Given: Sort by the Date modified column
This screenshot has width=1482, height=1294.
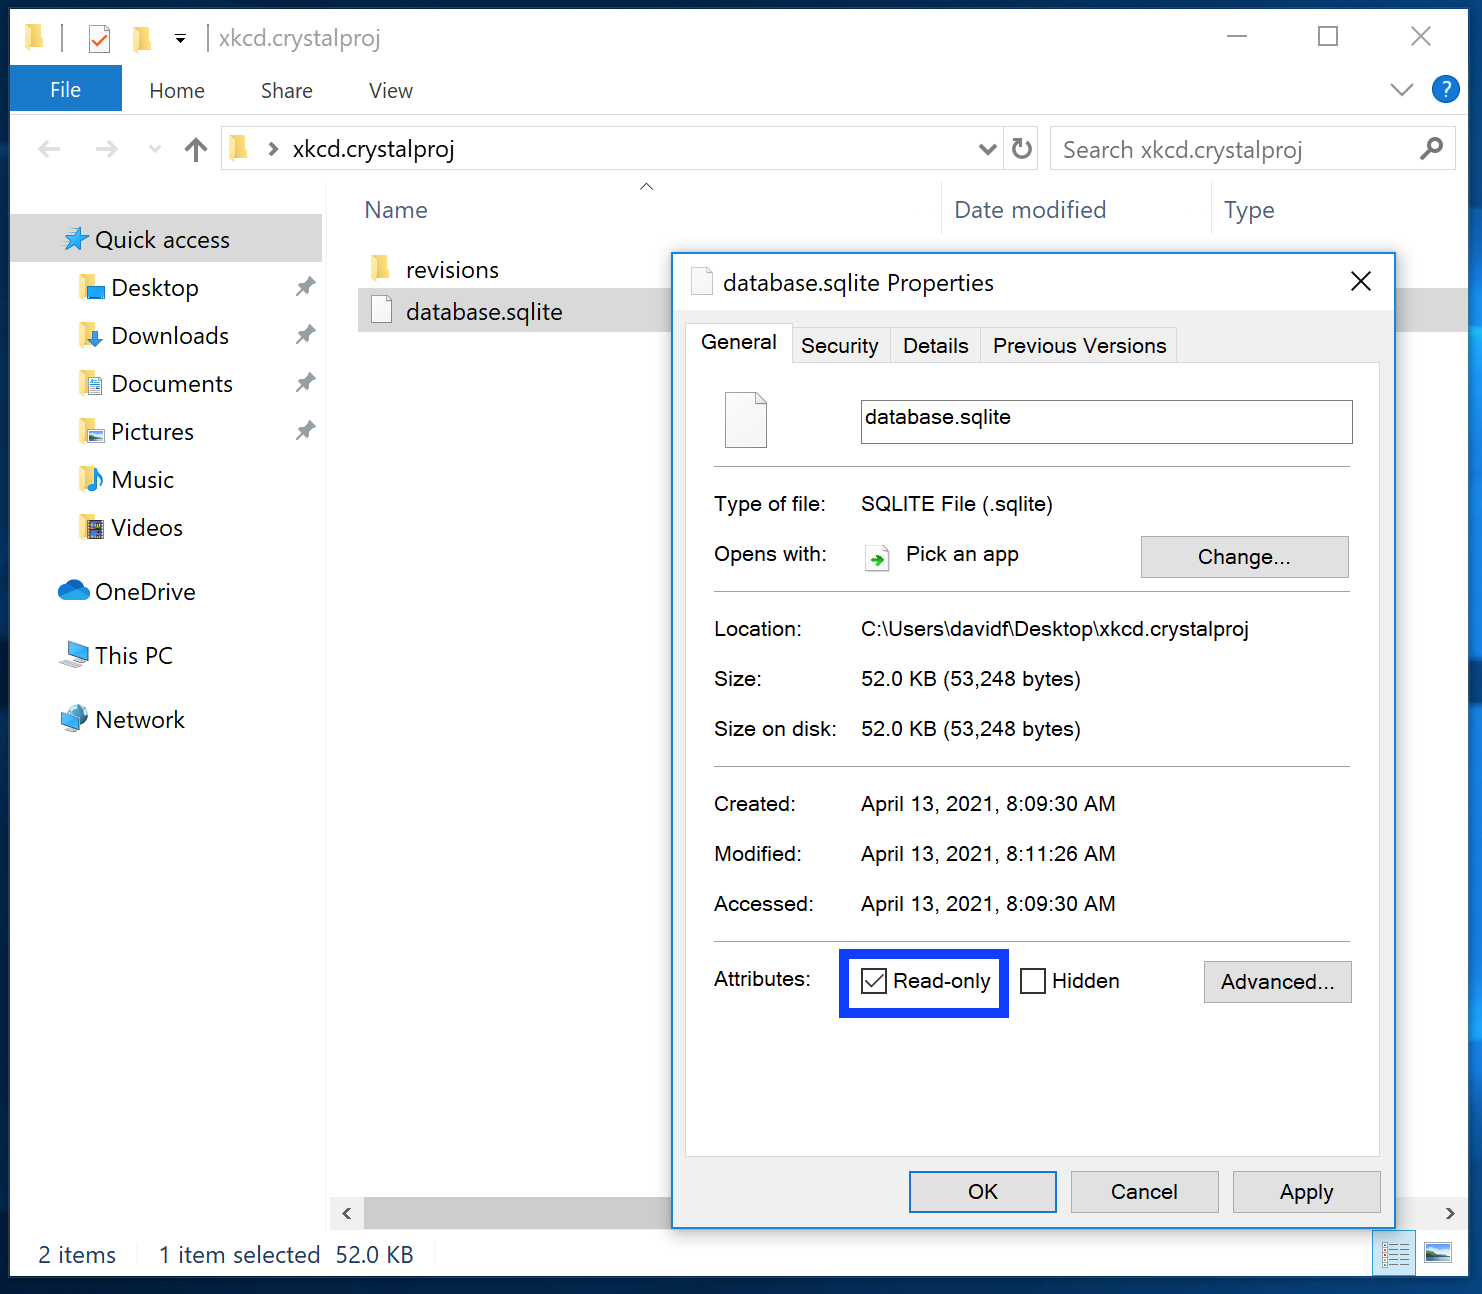Looking at the screenshot, I should pyautogui.click(x=1030, y=210).
